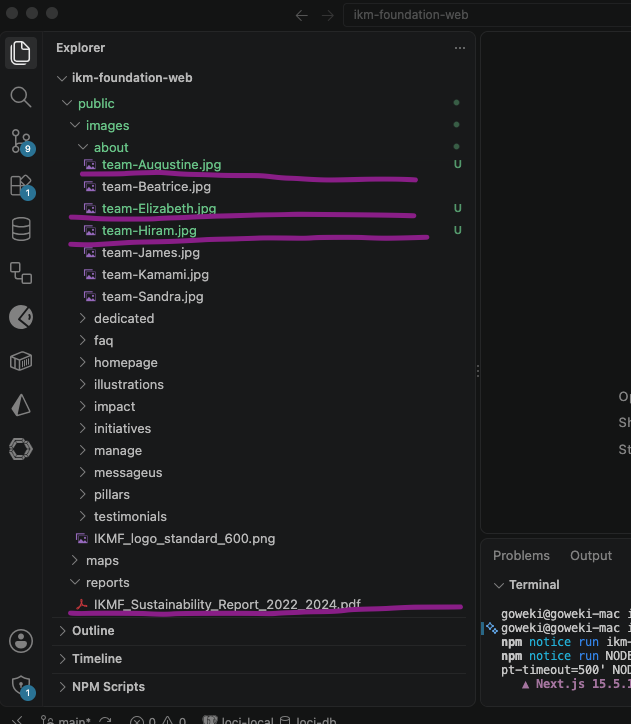Screen dimensions: 631x724
Task: Expand the dedicated folder
Action: (83, 318)
